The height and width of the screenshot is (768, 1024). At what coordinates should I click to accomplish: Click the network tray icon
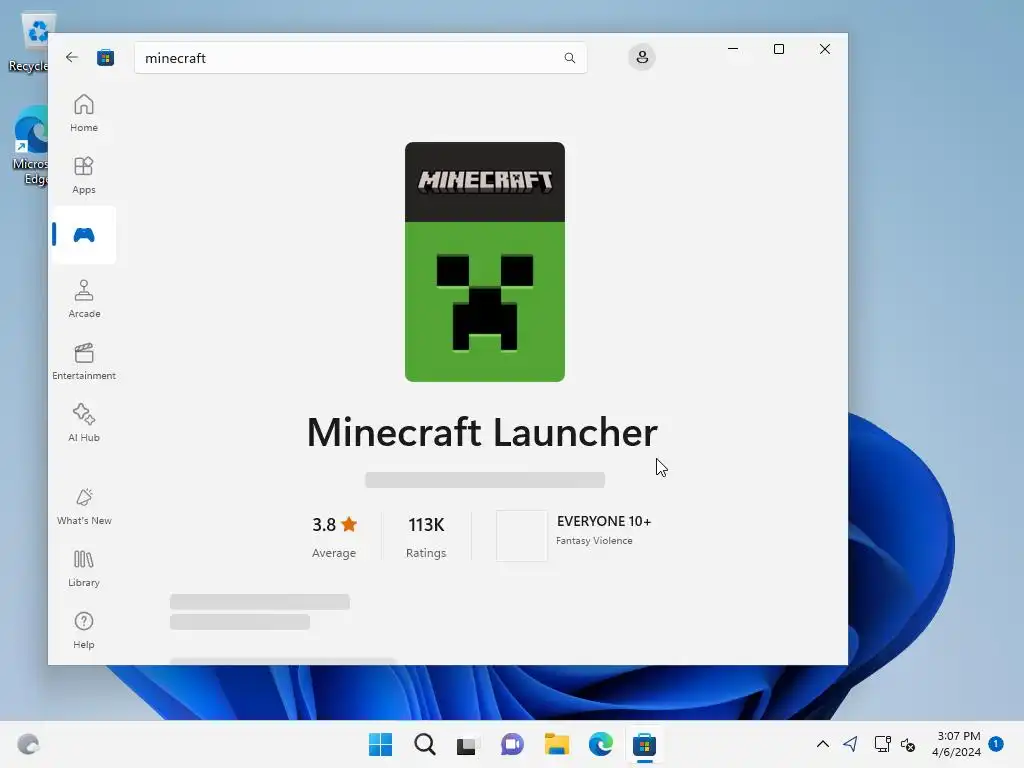tap(882, 744)
